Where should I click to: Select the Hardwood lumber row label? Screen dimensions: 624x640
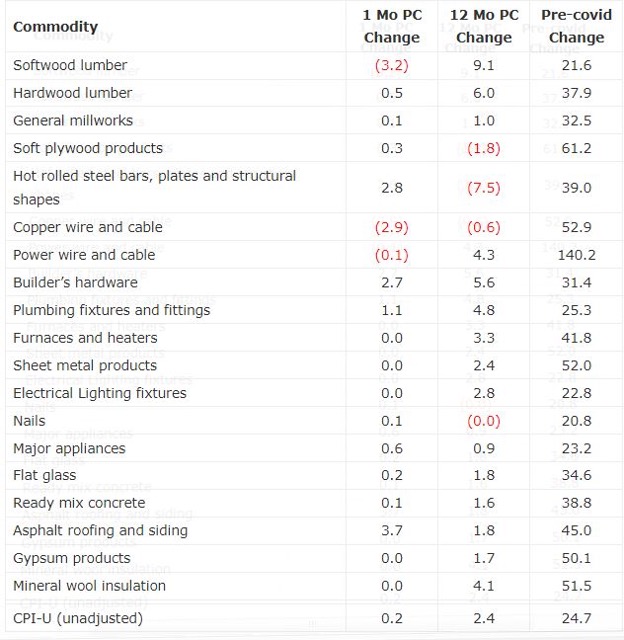coord(72,93)
